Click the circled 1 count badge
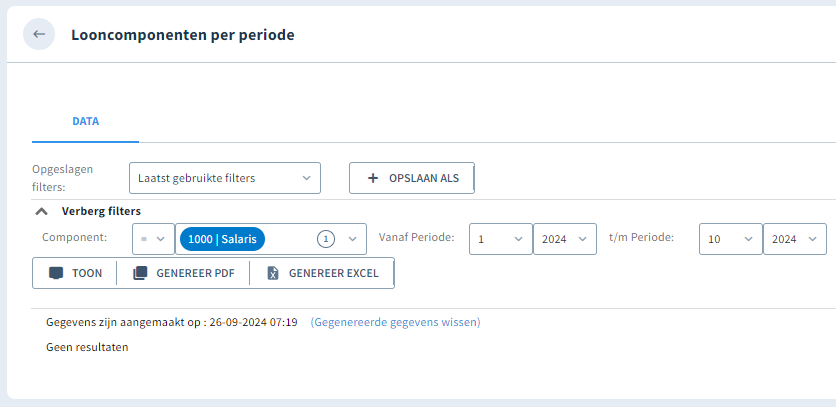 point(326,239)
